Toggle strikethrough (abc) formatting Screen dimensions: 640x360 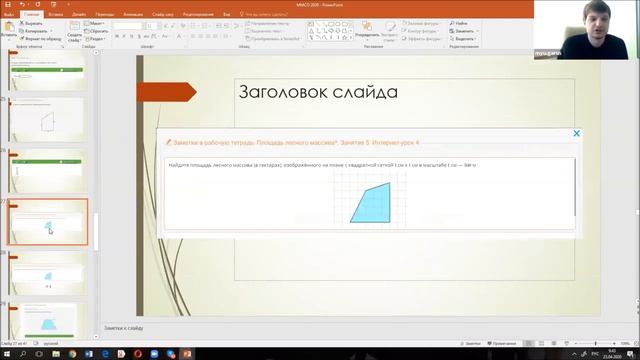pyautogui.click(x=146, y=36)
